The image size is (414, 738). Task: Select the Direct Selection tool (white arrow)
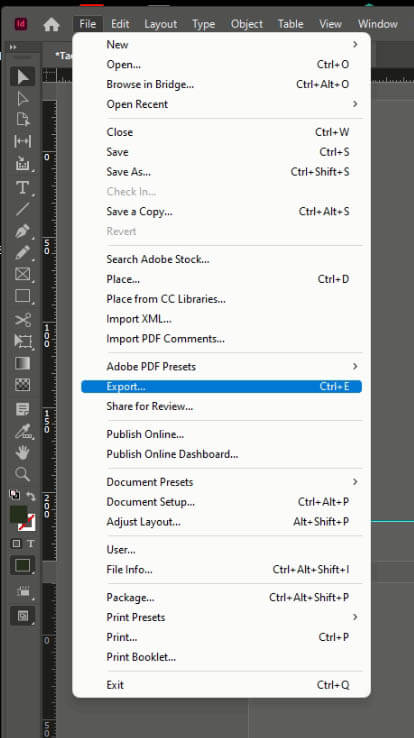coord(23,99)
